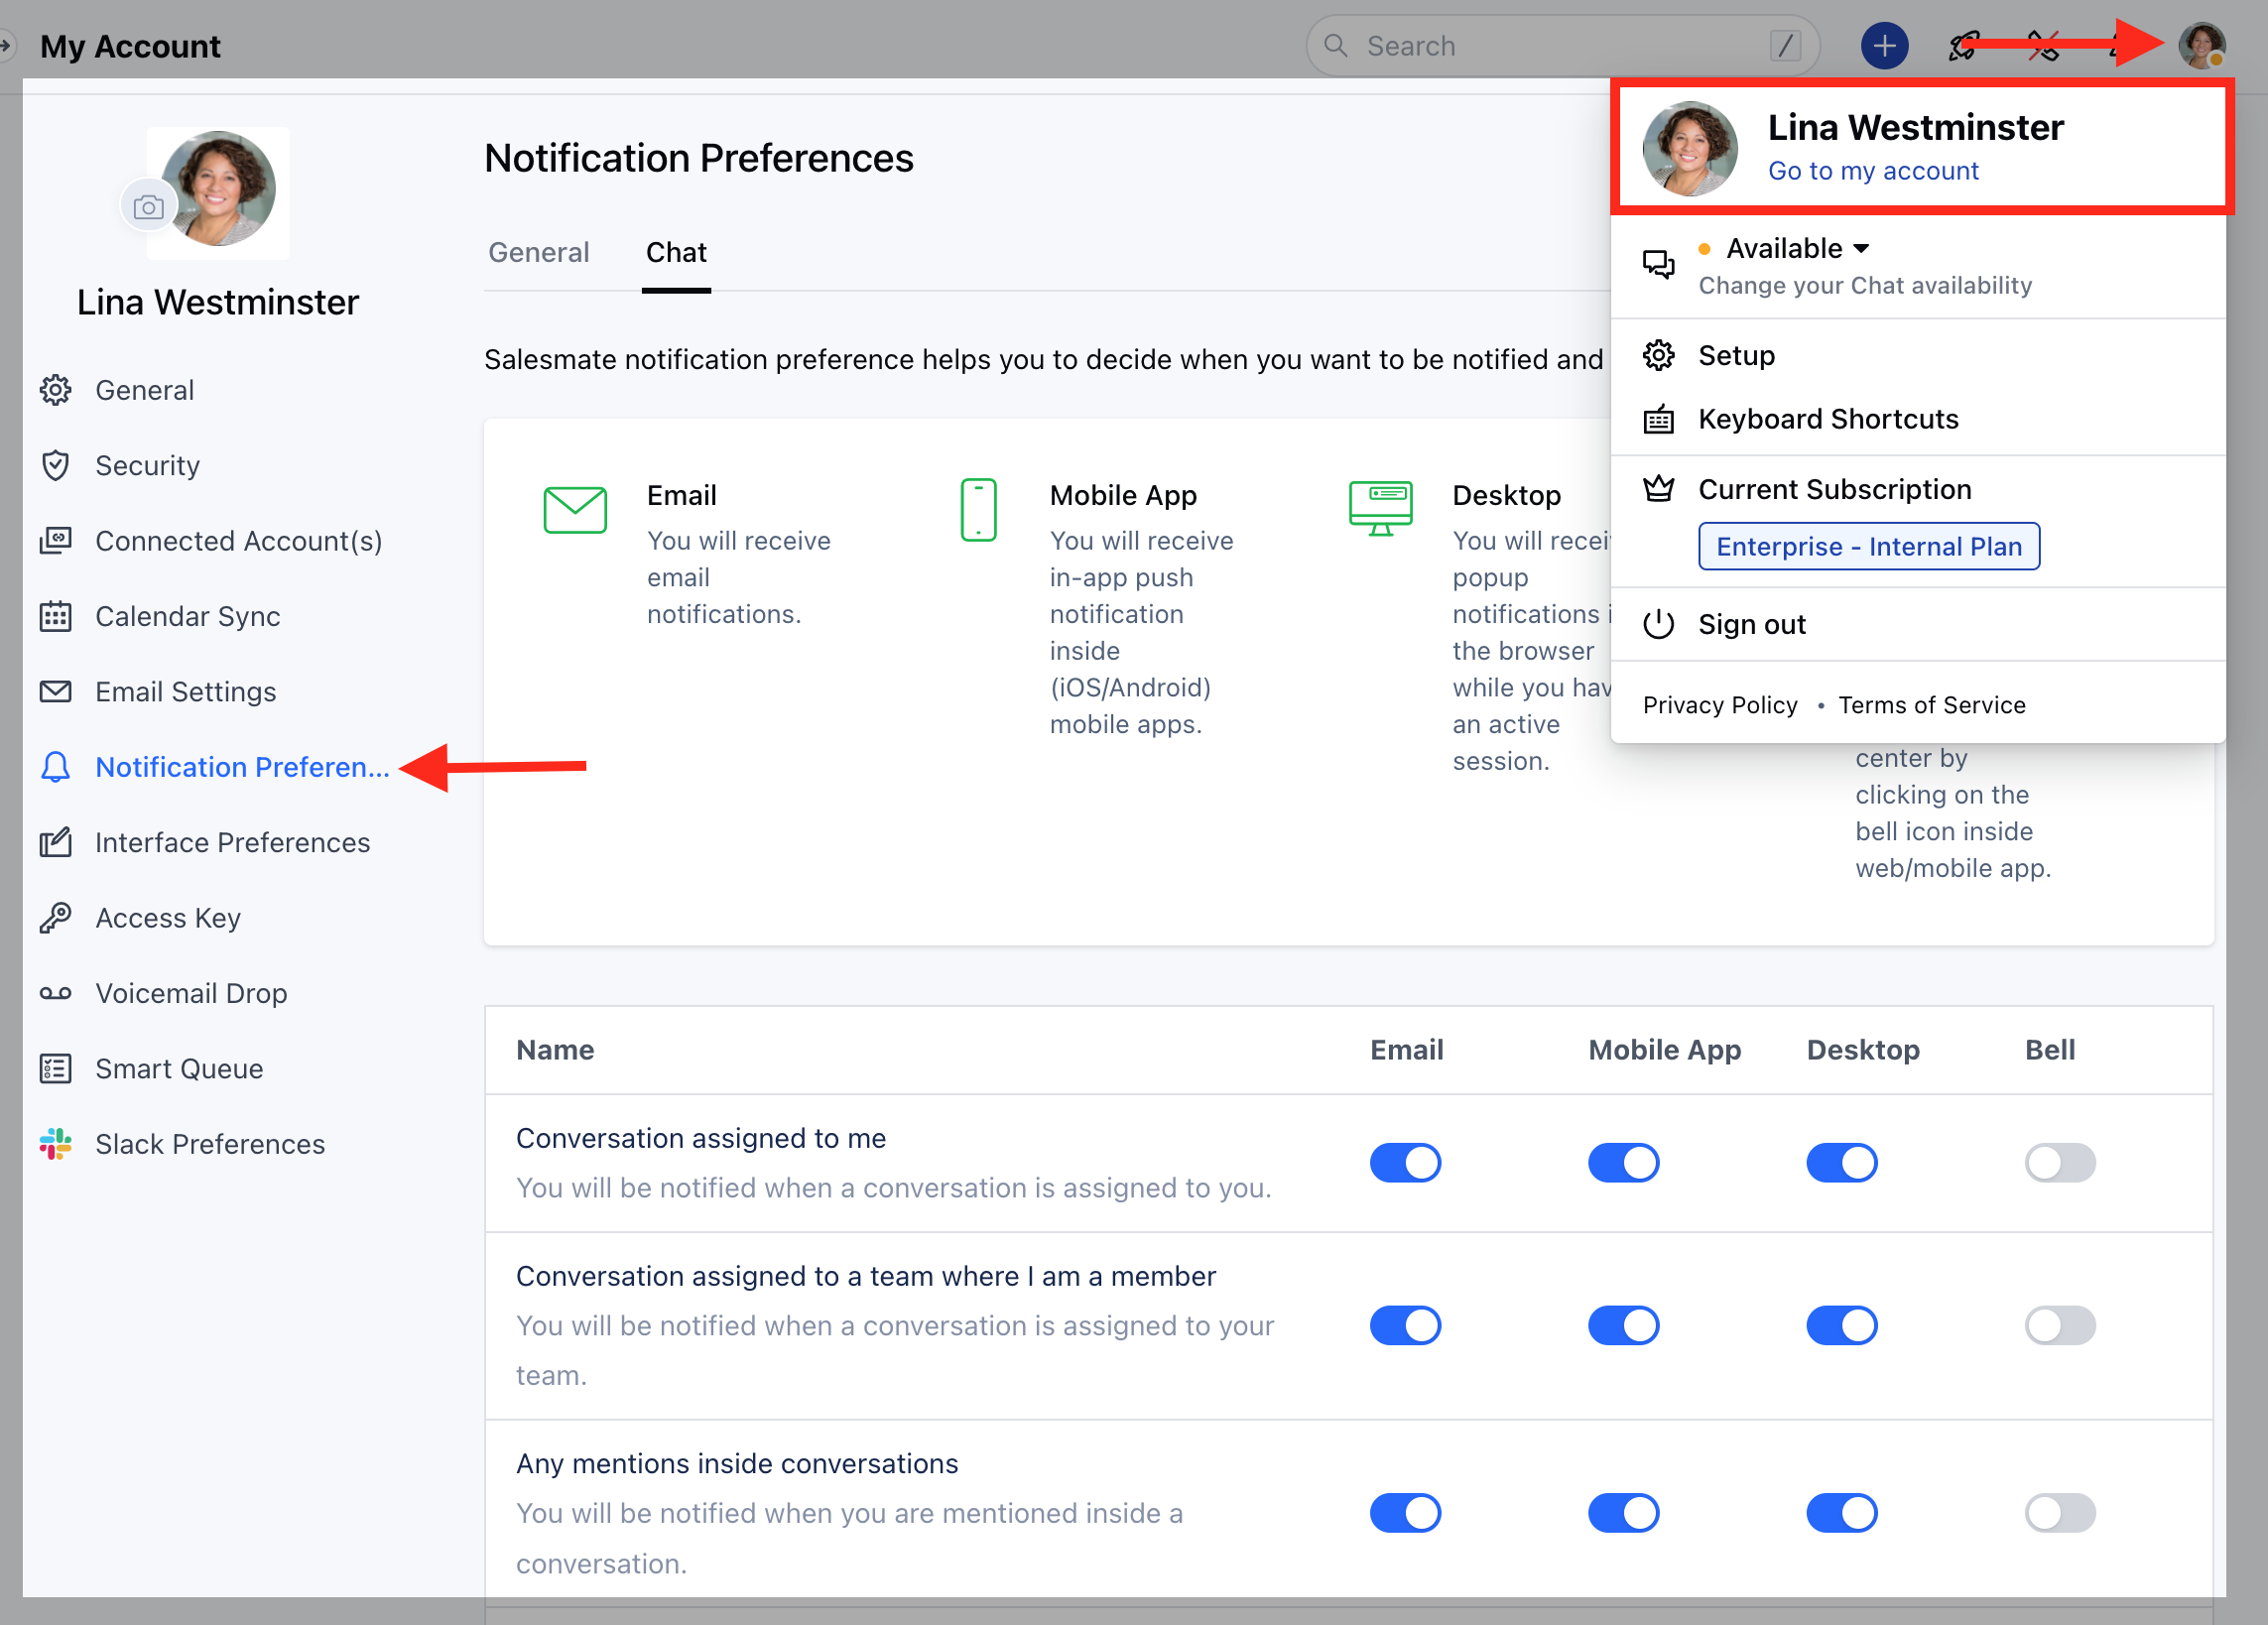Screen dimensions: 2268x1625
Task: Click the list icon beside Smart Queue
Action: [56, 1069]
